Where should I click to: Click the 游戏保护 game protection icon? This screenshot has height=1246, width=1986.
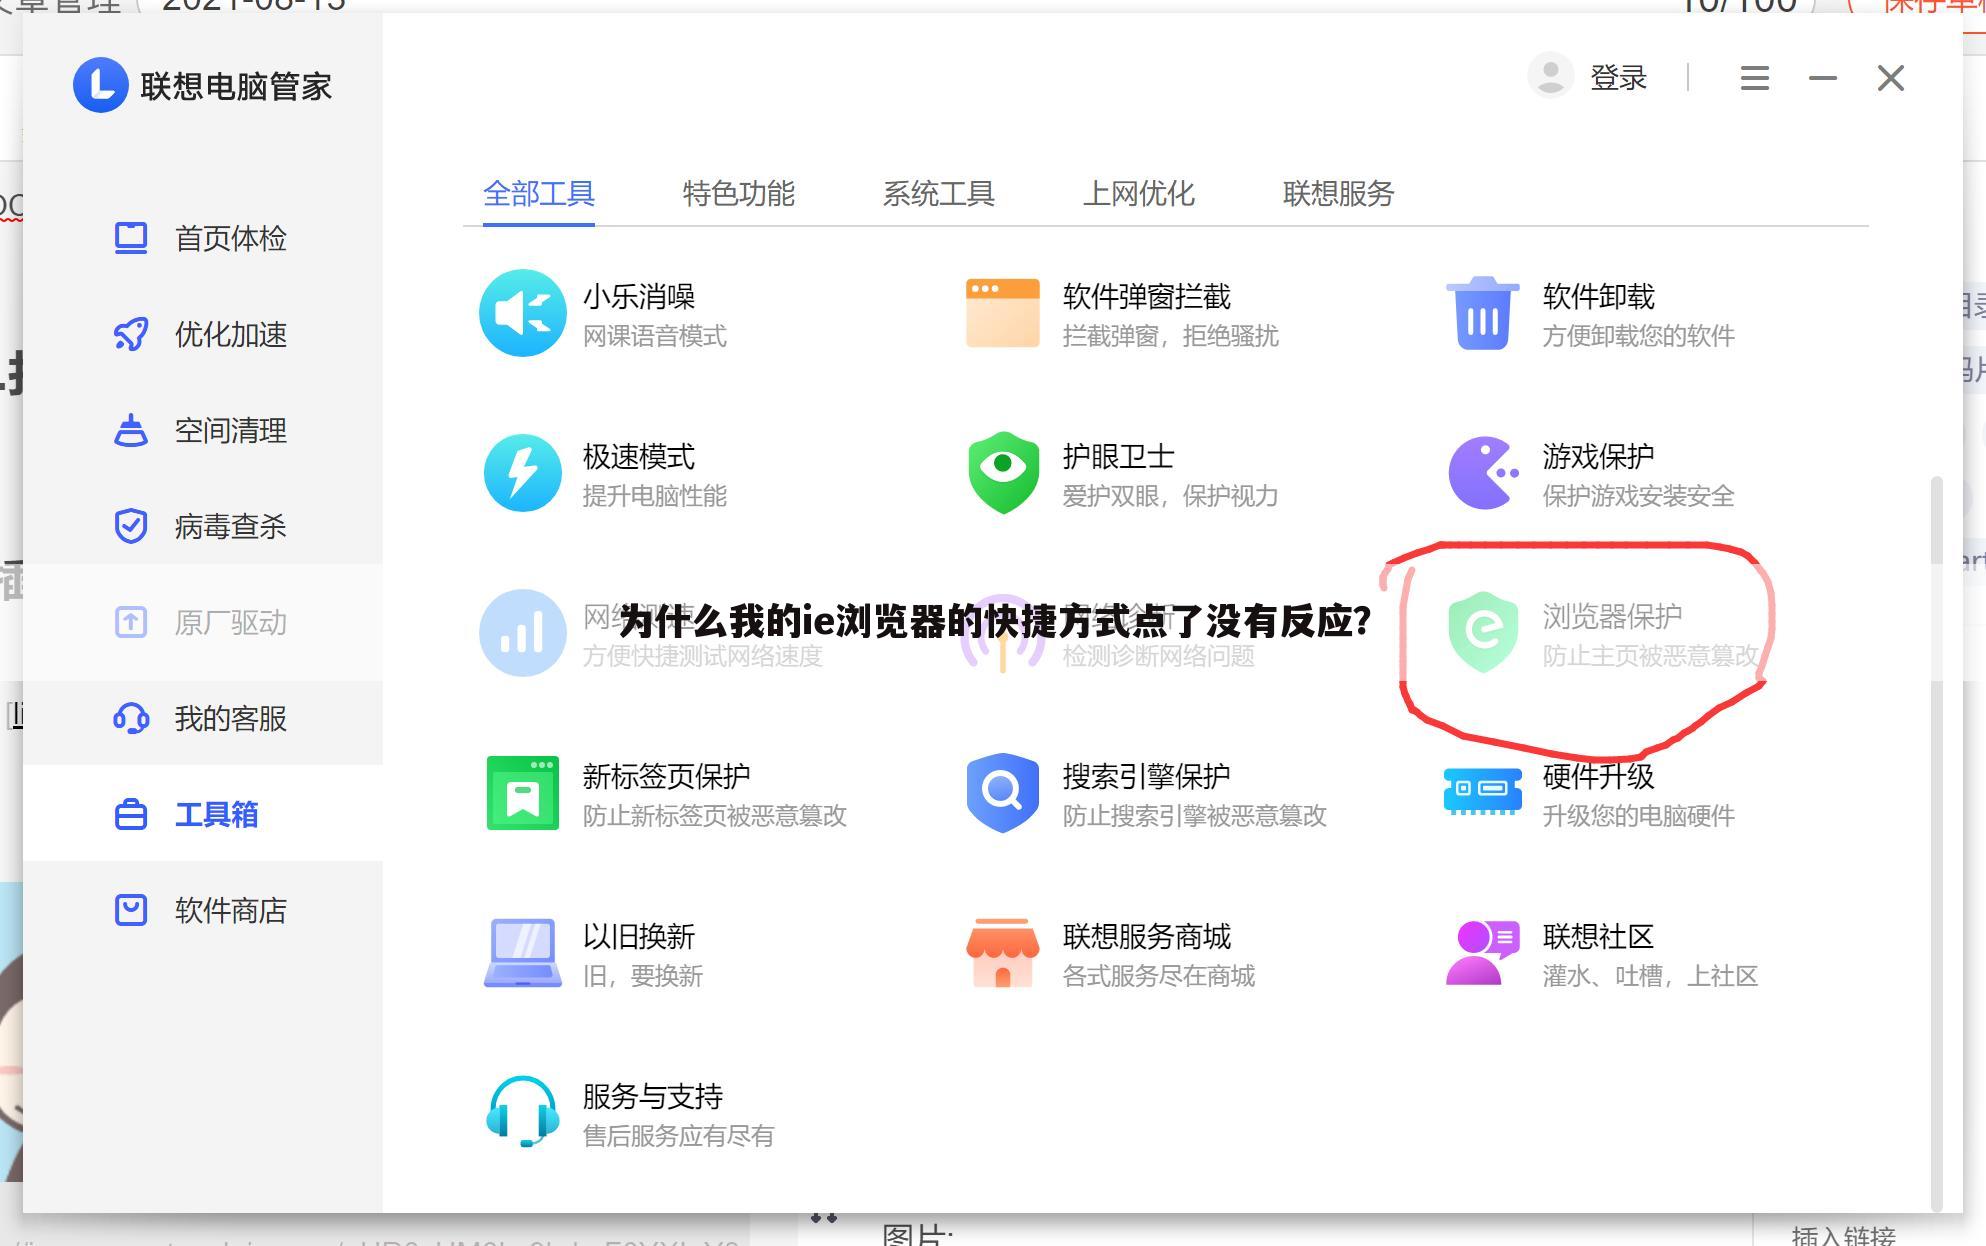tap(1483, 473)
